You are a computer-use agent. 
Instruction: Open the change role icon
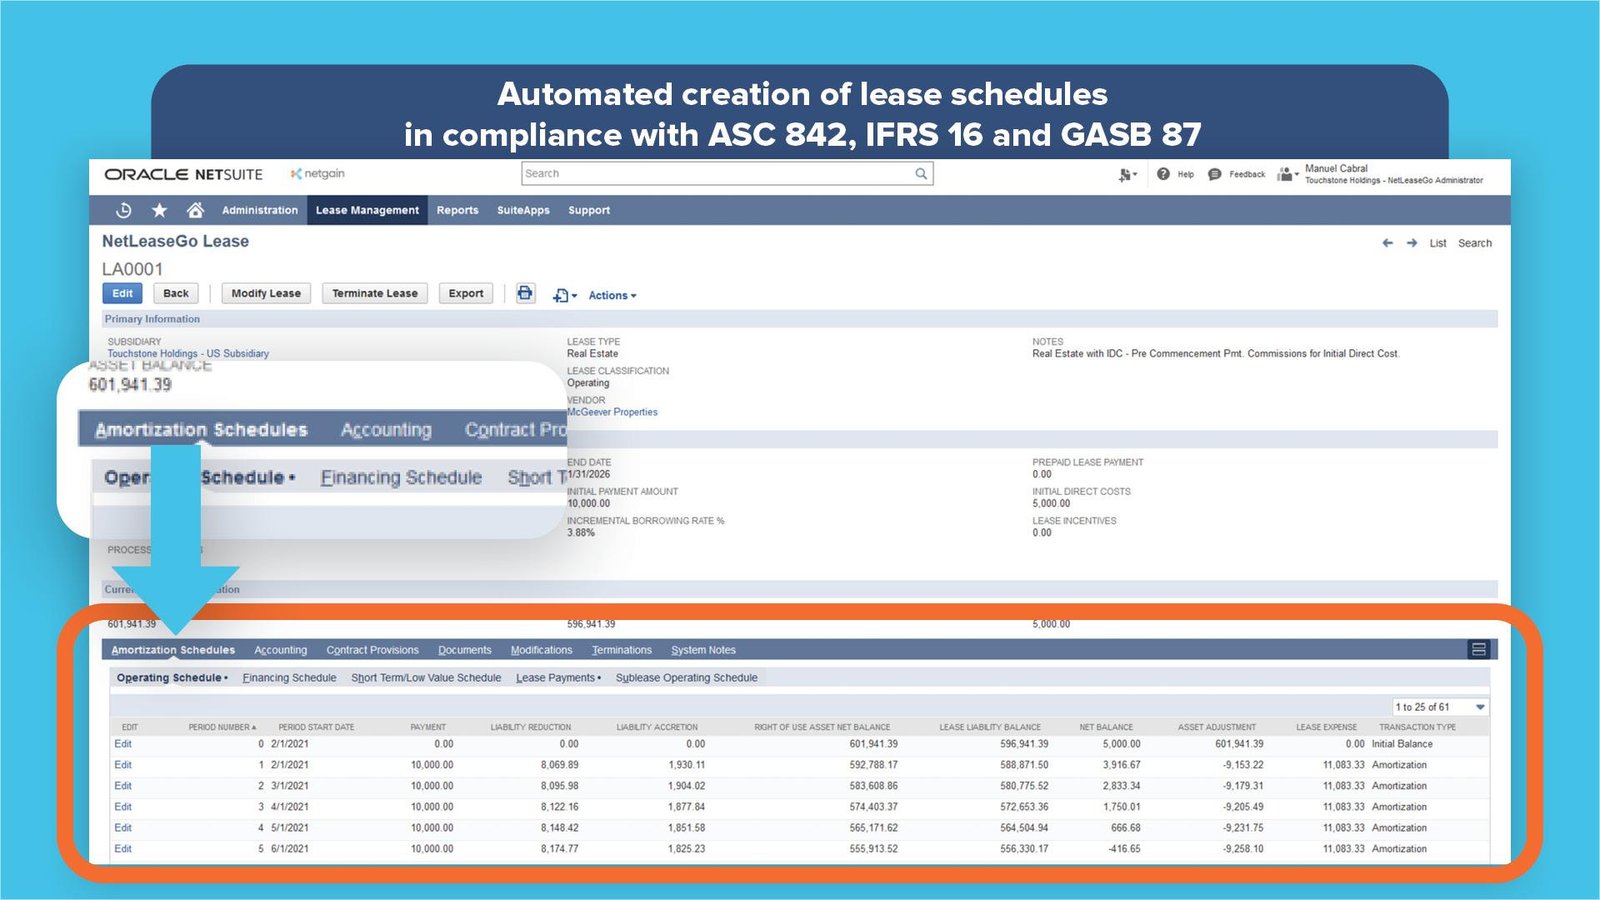tap(1127, 175)
